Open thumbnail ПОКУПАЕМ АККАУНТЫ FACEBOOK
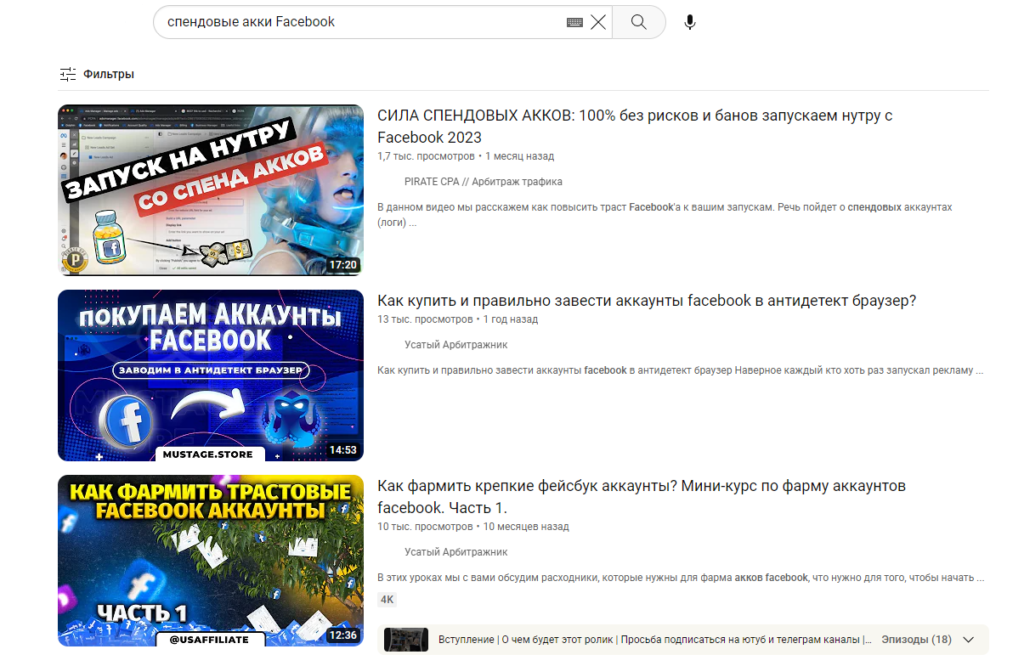1024x666 pixels. [210, 375]
